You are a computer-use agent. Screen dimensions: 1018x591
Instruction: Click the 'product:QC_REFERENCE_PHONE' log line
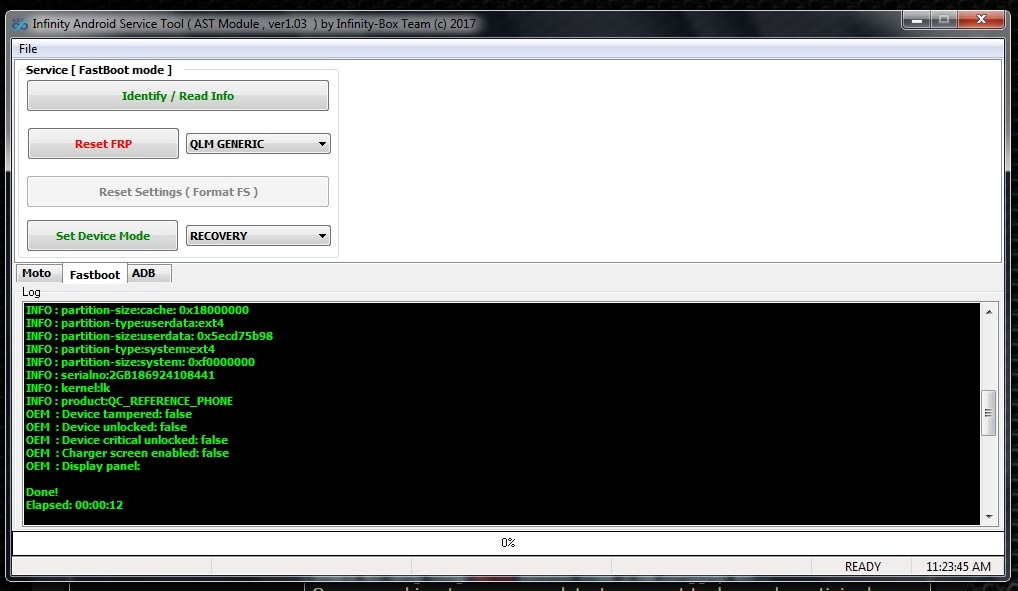pyautogui.click(x=129, y=401)
